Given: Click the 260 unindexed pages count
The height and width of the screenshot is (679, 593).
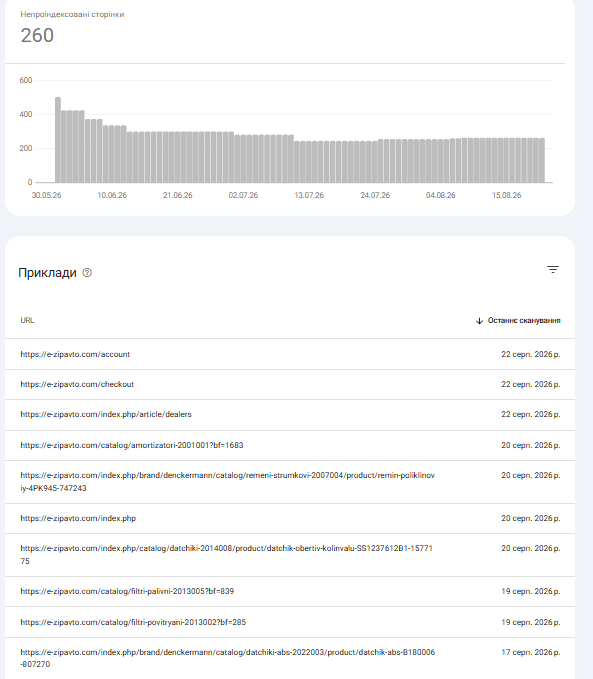Looking at the screenshot, I should [37, 36].
